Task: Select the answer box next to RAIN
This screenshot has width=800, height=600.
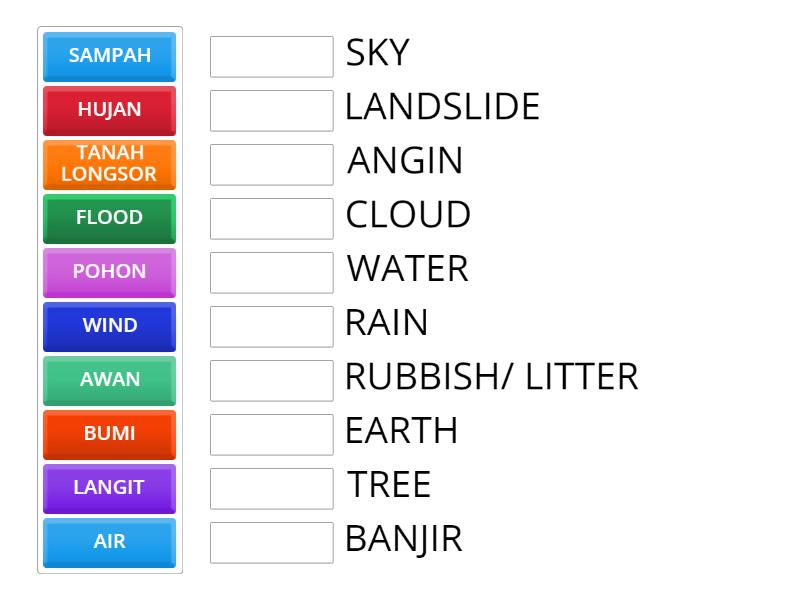Action: (x=271, y=327)
